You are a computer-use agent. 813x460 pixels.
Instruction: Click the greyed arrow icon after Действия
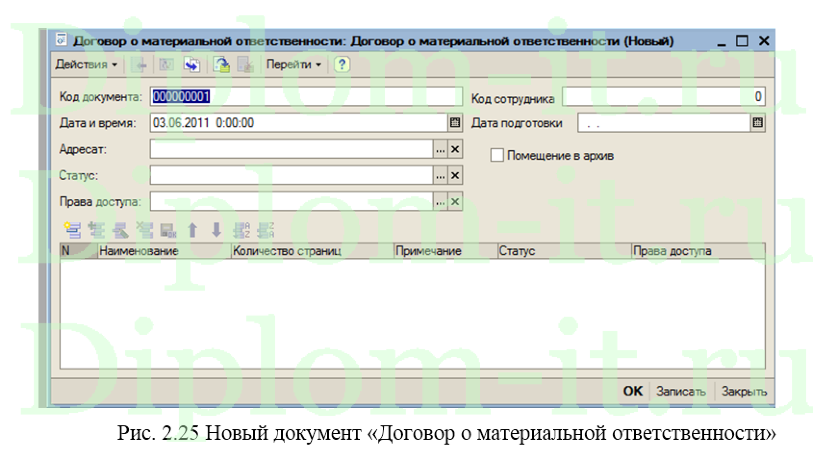(140, 65)
